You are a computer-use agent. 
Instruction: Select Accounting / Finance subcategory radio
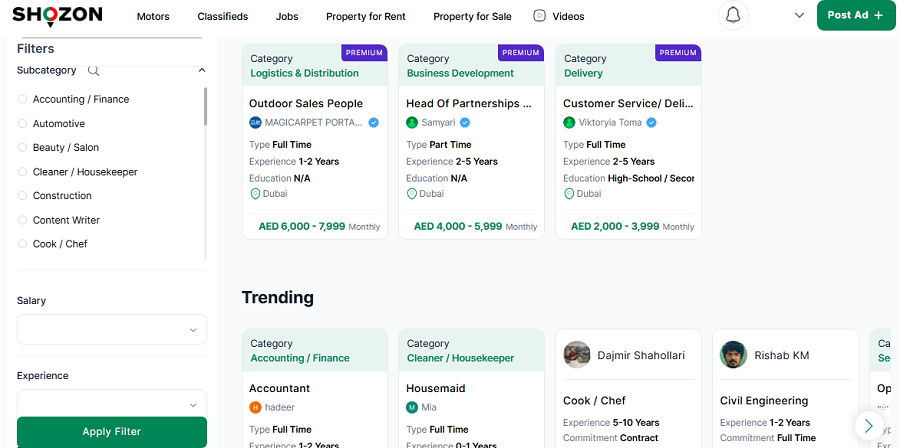tap(23, 99)
